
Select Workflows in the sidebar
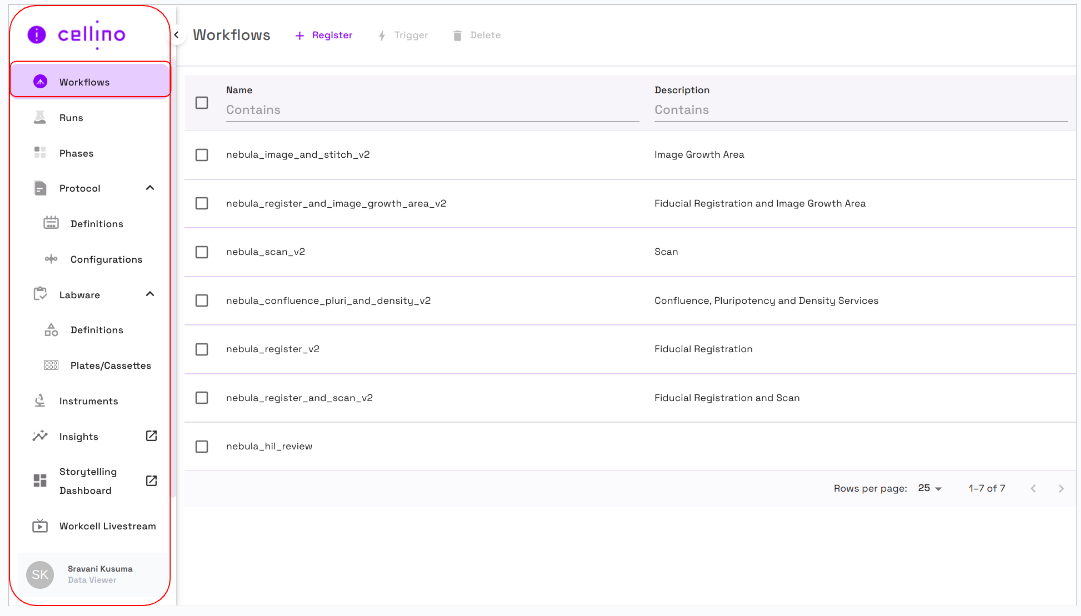pos(90,82)
